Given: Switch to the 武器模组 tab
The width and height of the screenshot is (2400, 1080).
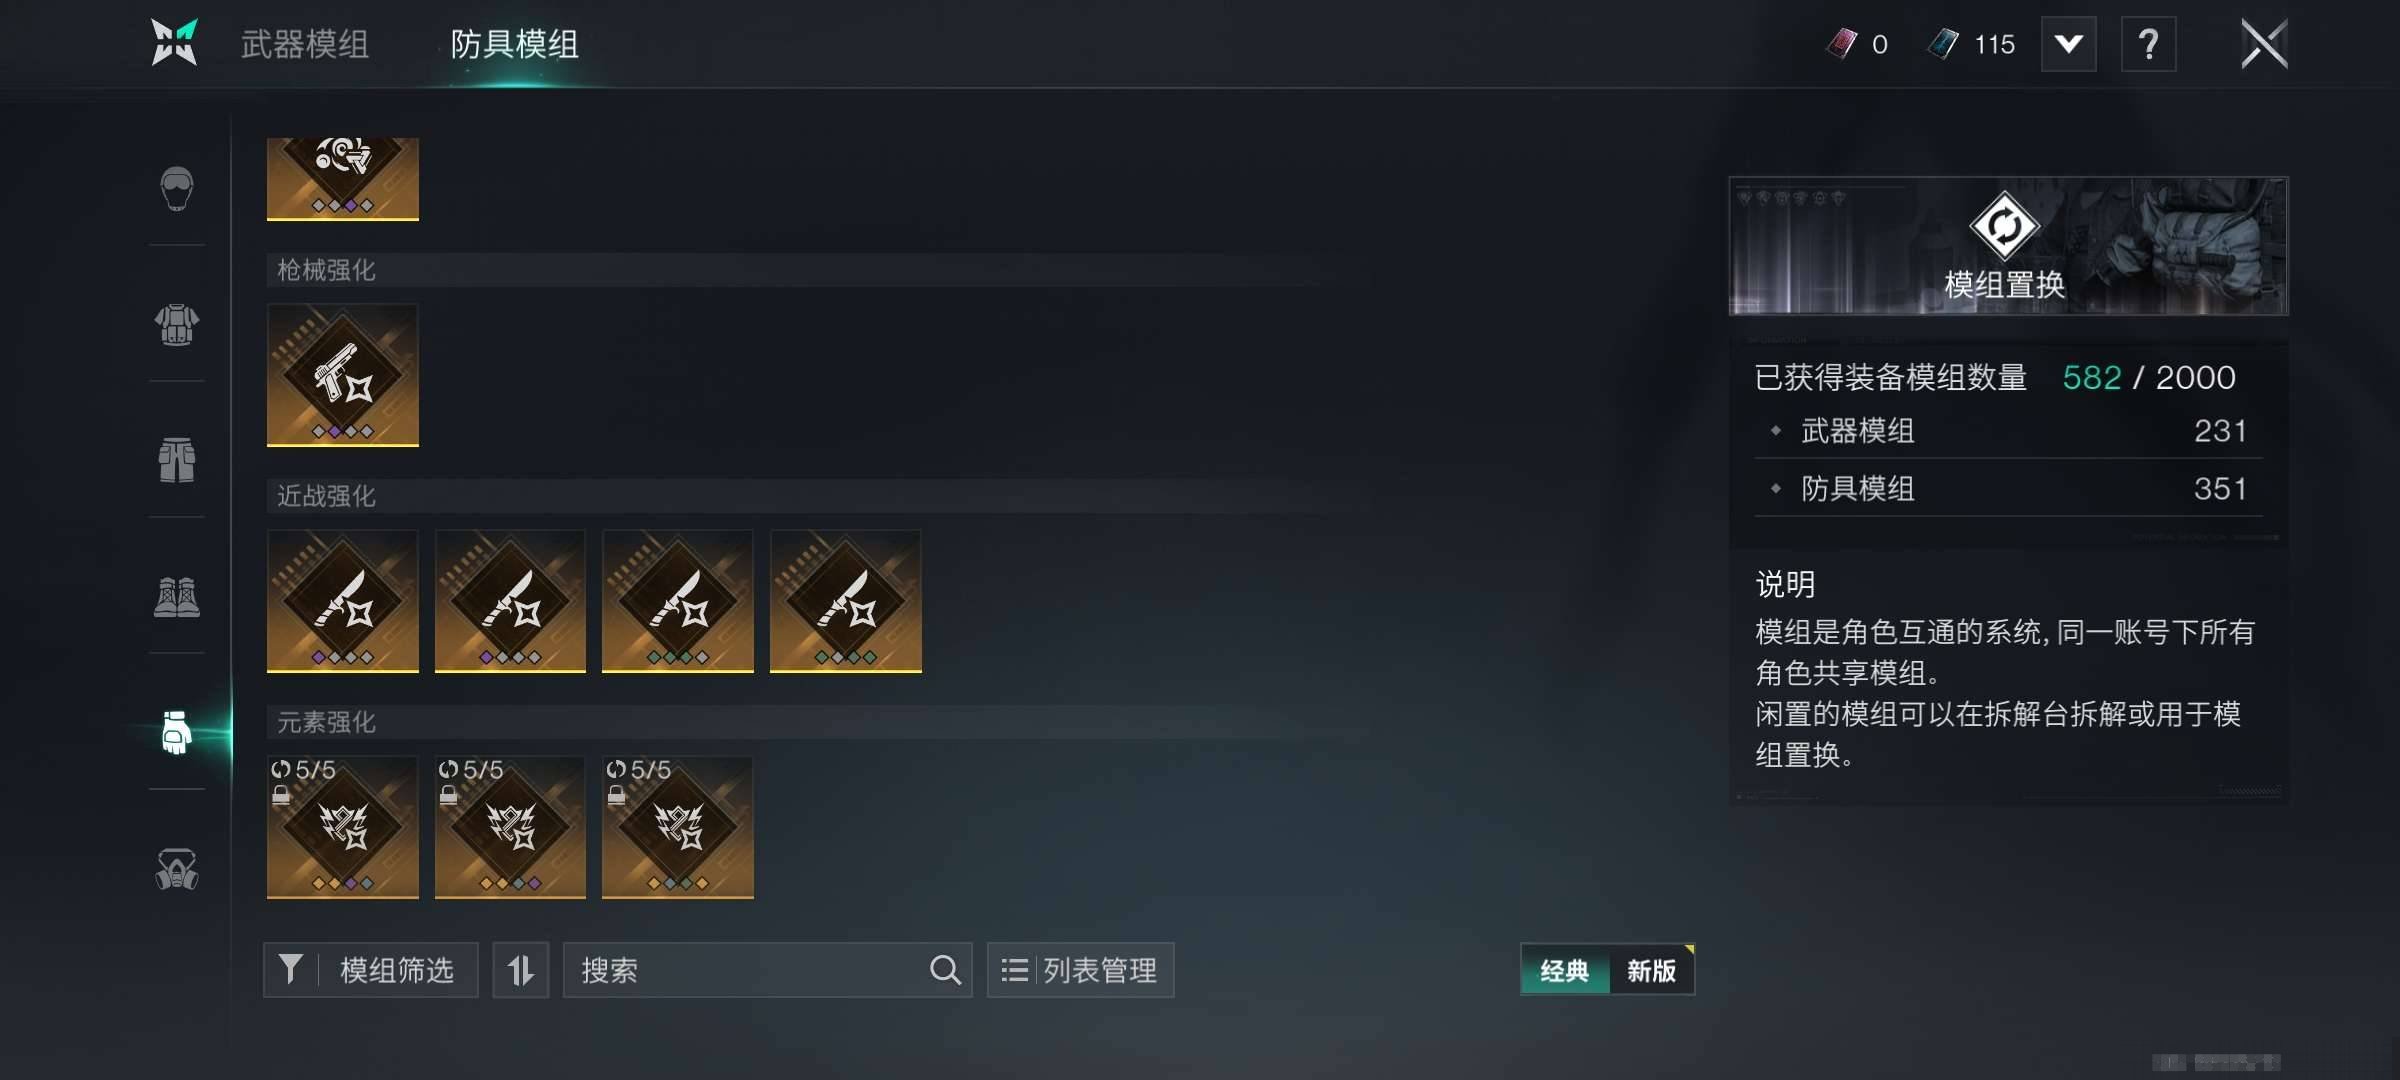Looking at the screenshot, I should pyautogui.click(x=305, y=44).
